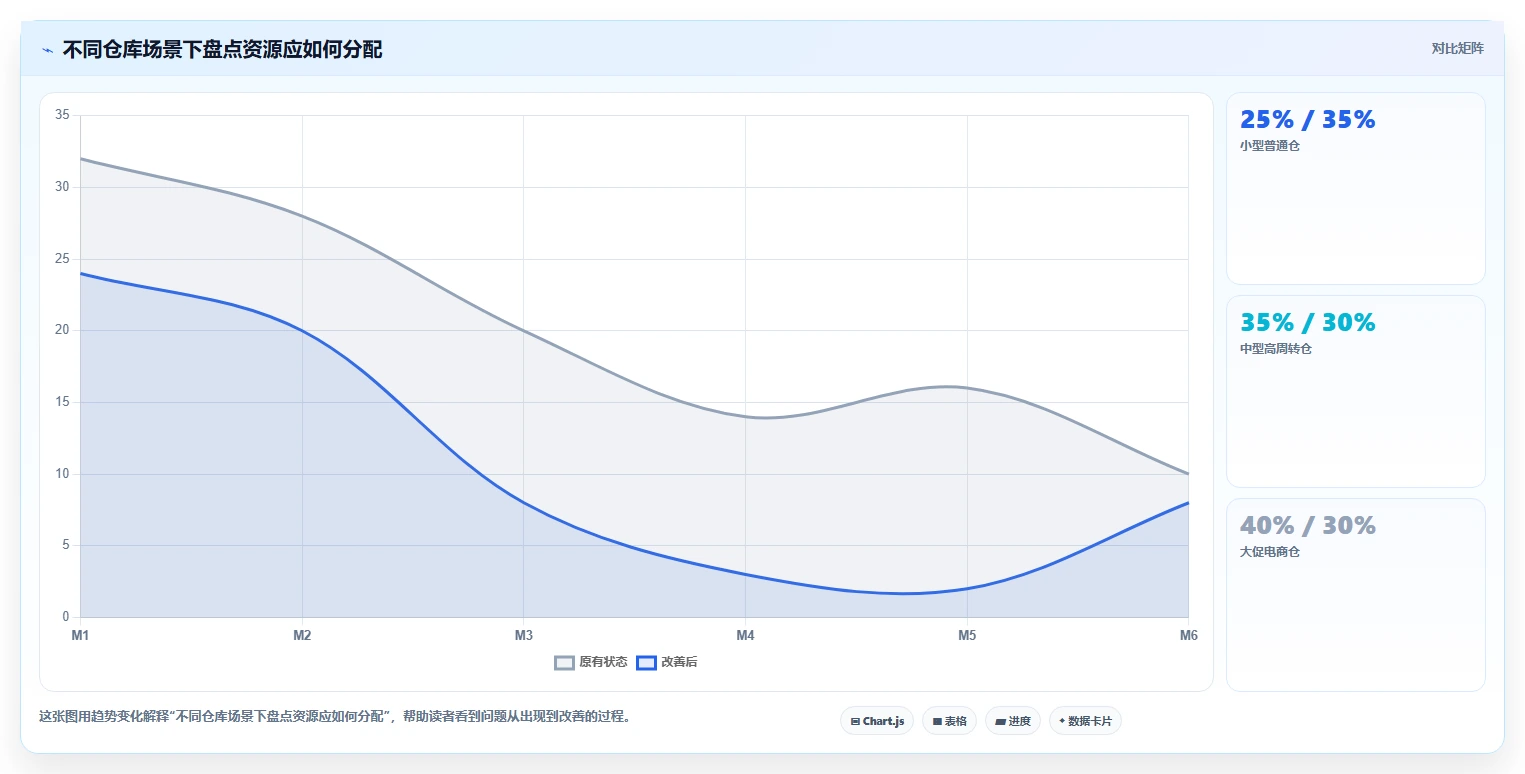This screenshot has width=1525, height=774.
Task: Click the Chart.js tag icon
Action: coord(855,721)
